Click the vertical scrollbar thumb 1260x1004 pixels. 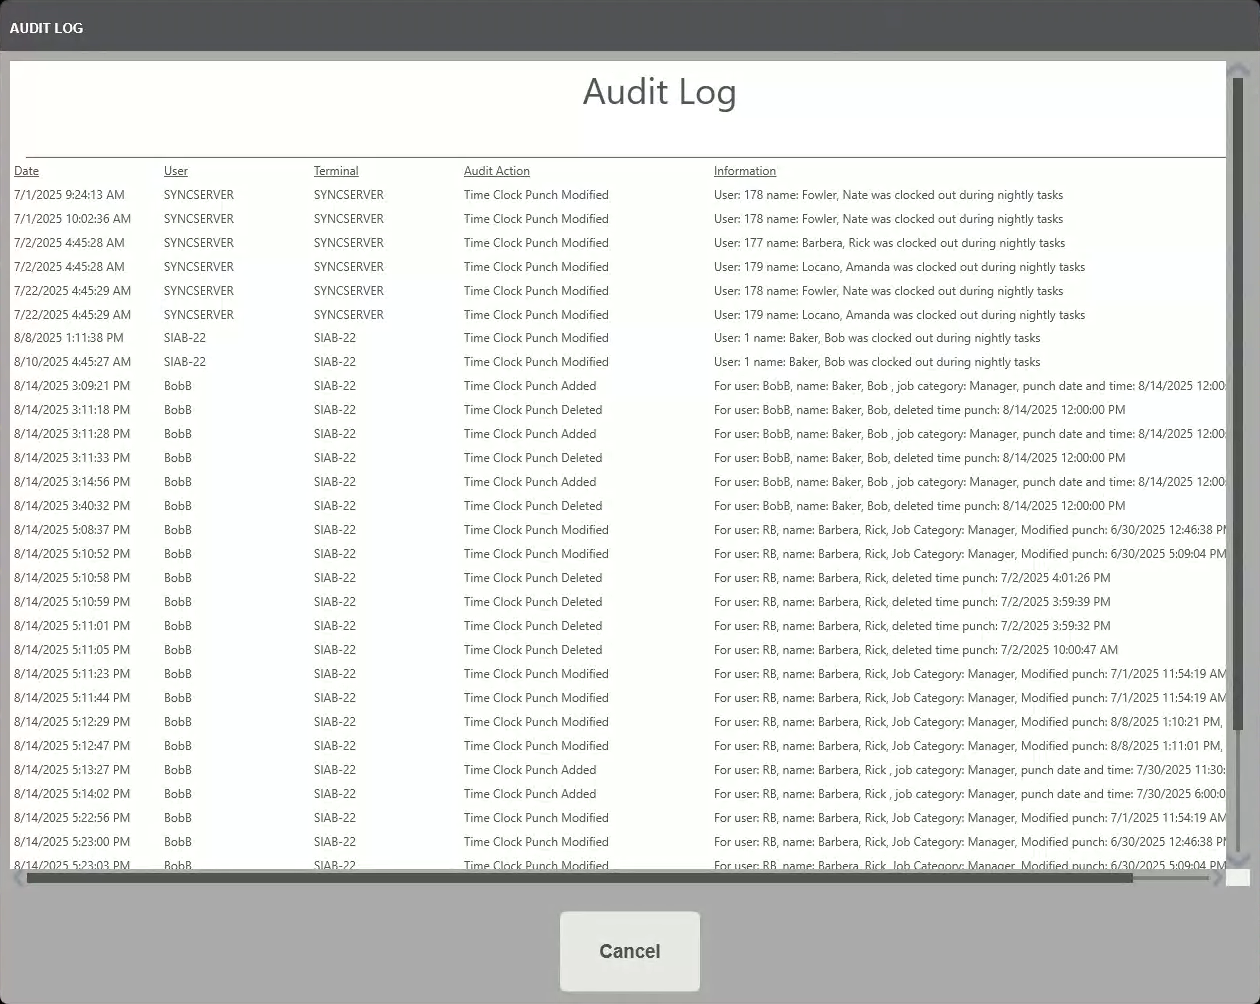[x=1238, y=403]
